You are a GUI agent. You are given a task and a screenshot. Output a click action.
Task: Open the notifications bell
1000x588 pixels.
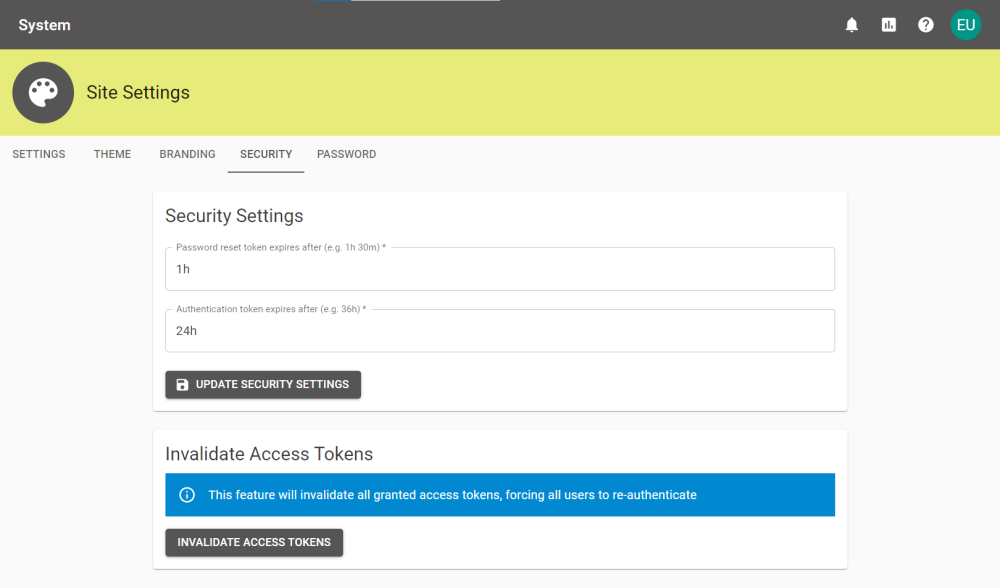(851, 25)
